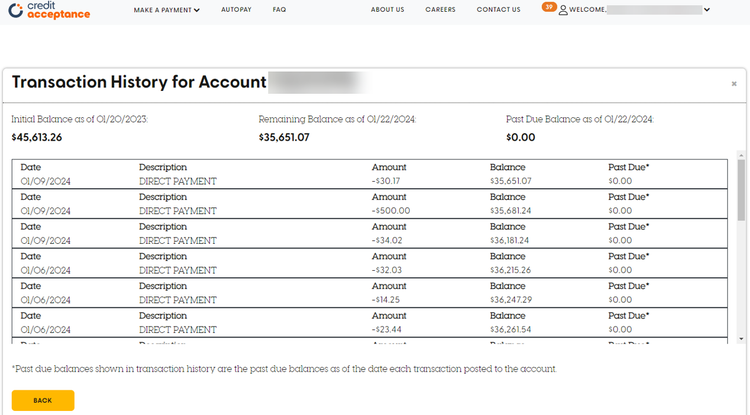Open the Autopay menu item
Viewport: 750px width, 415px height.
tap(236, 10)
